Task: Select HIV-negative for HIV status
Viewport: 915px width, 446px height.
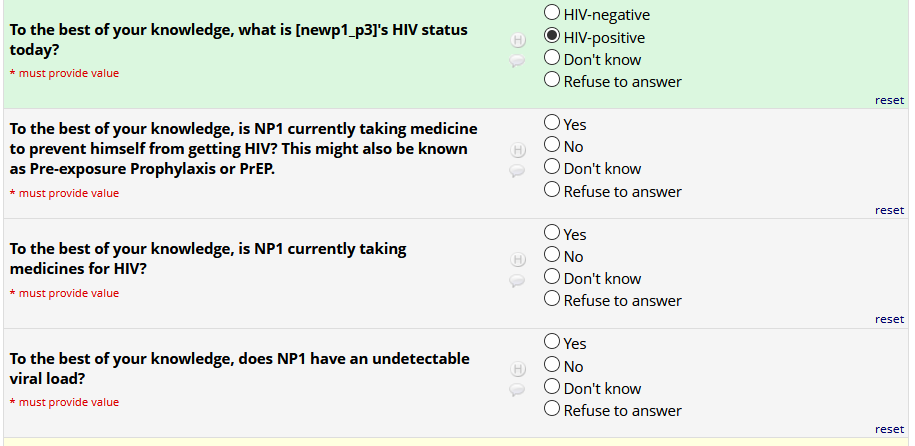Action: click(552, 14)
